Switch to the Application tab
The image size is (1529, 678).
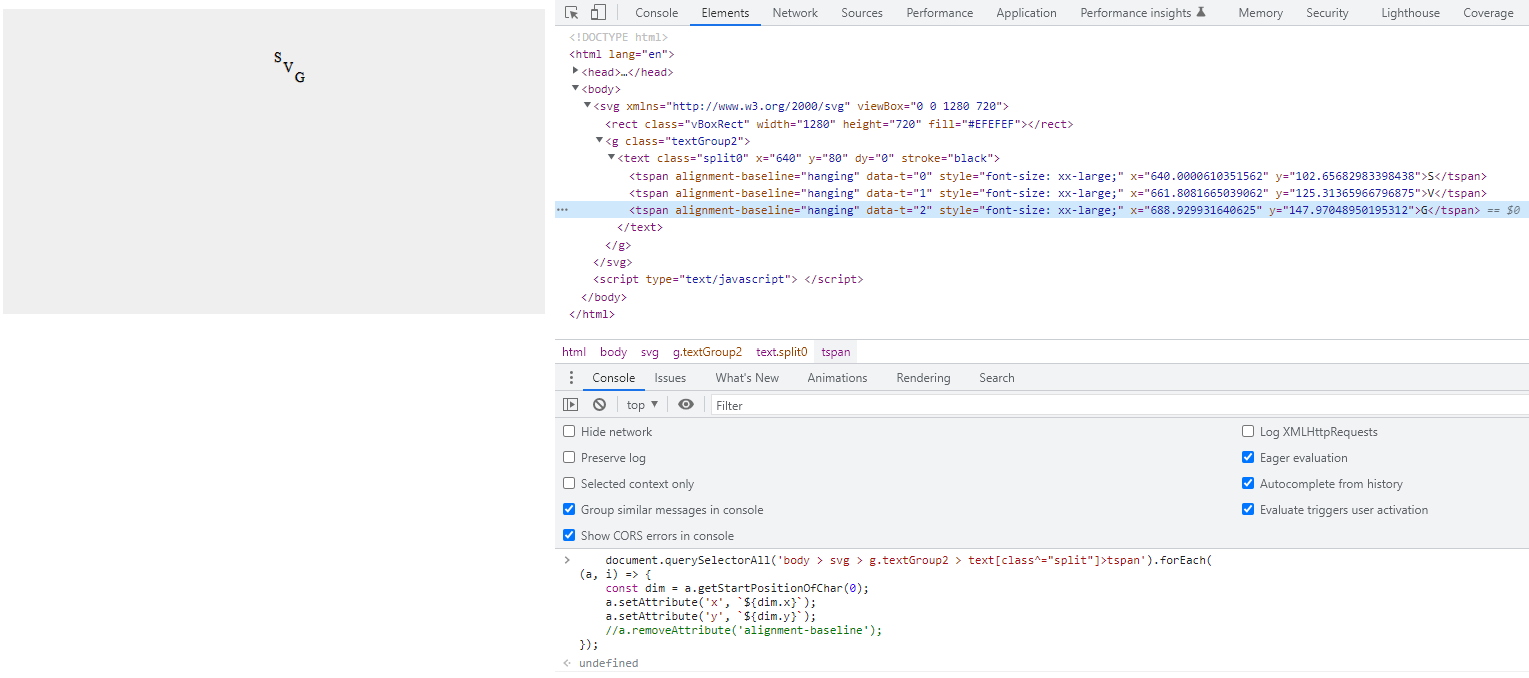click(x=1026, y=13)
